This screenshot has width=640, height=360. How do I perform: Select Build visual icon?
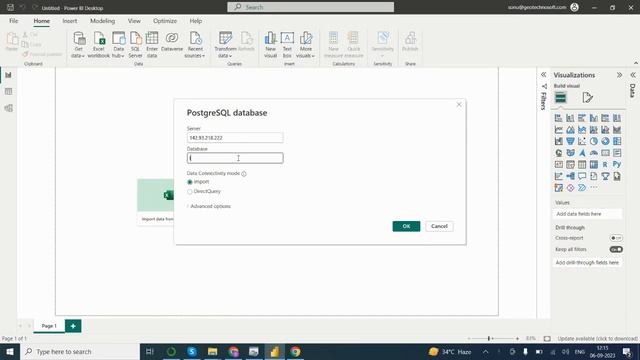point(560,97)
